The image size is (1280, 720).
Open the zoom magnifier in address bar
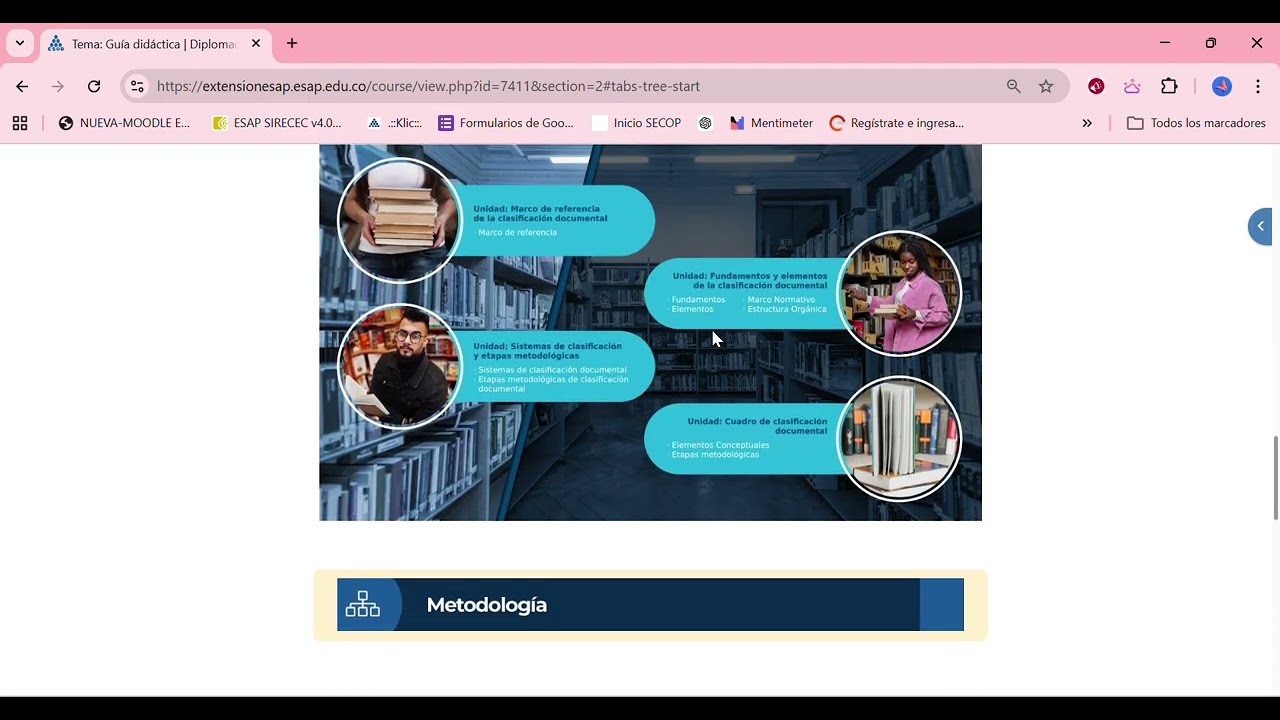point(1014,86)
